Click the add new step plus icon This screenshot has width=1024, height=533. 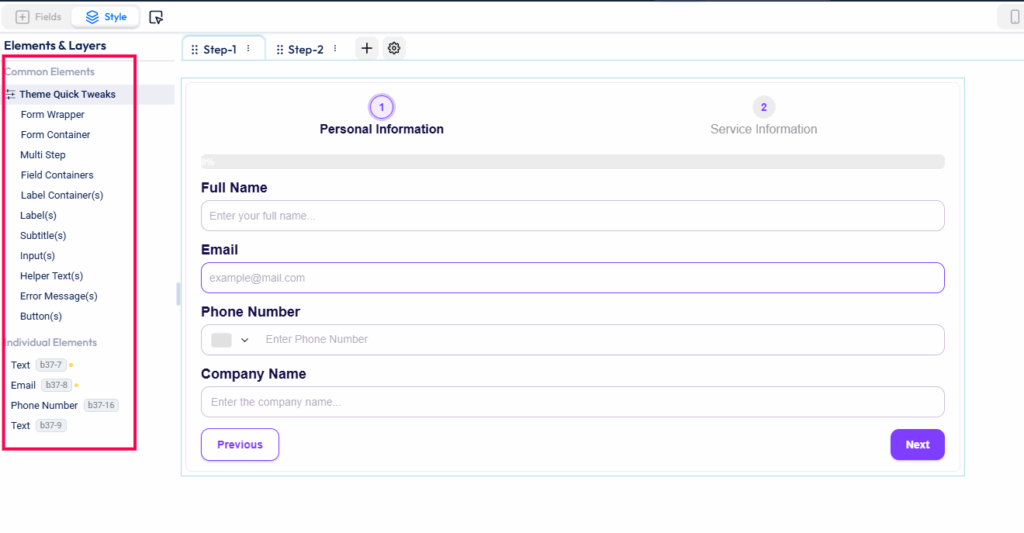click(x=367, y=48)
